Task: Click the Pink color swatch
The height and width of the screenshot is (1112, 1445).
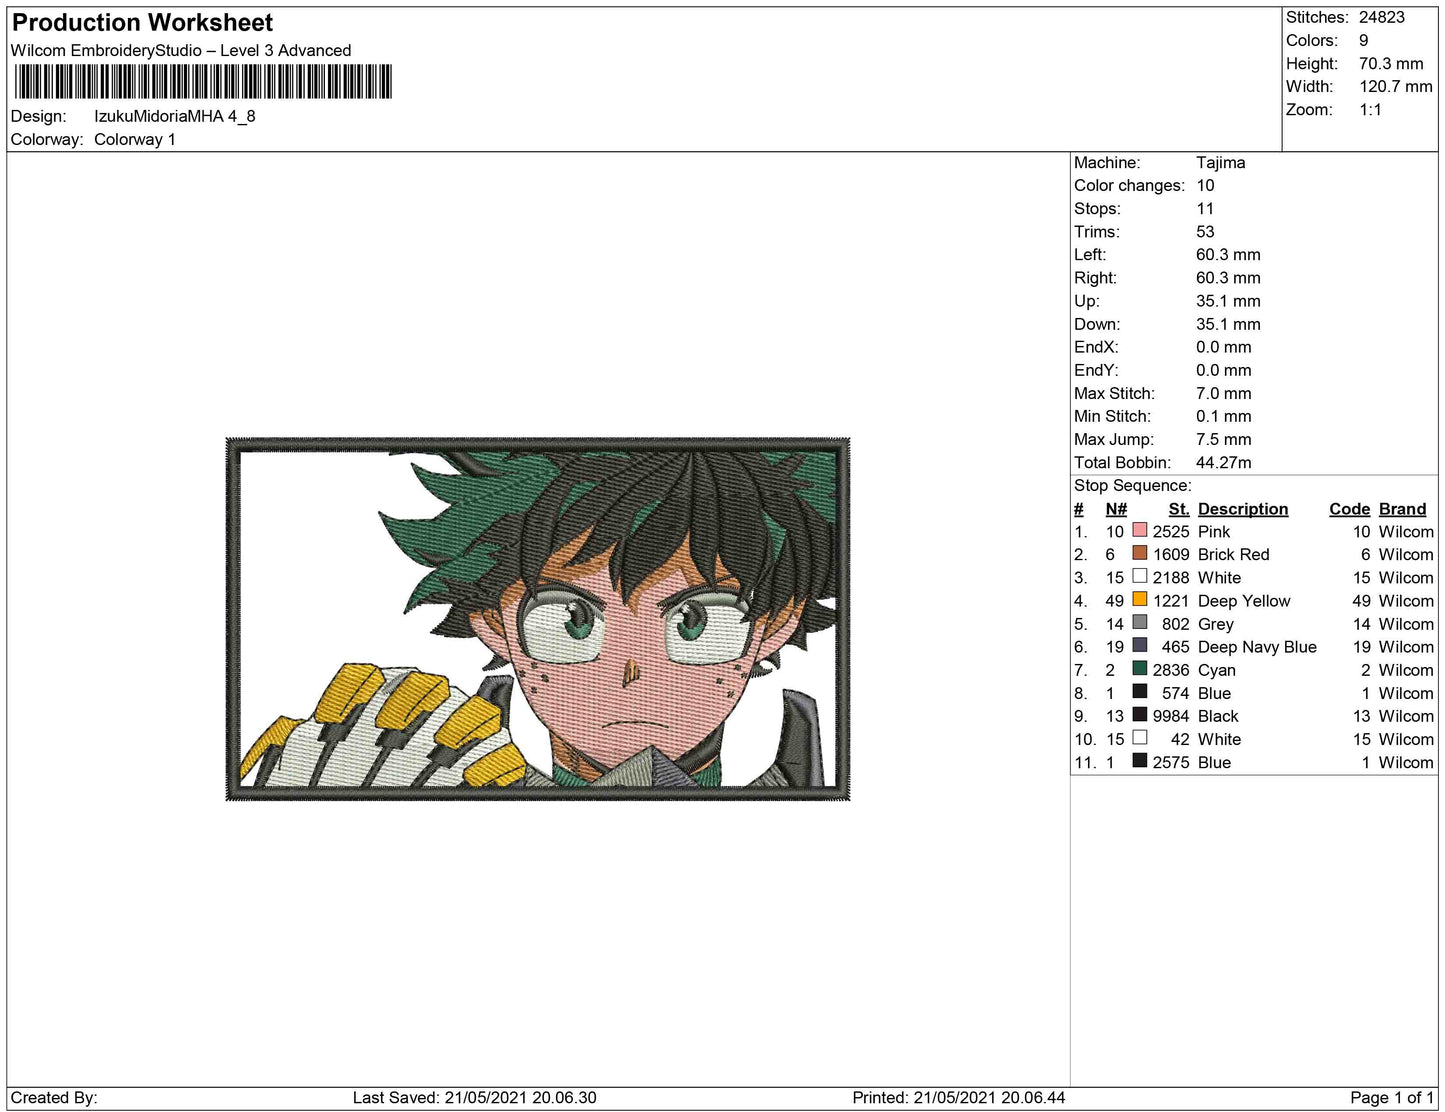Action: (x=1140, y=530)
